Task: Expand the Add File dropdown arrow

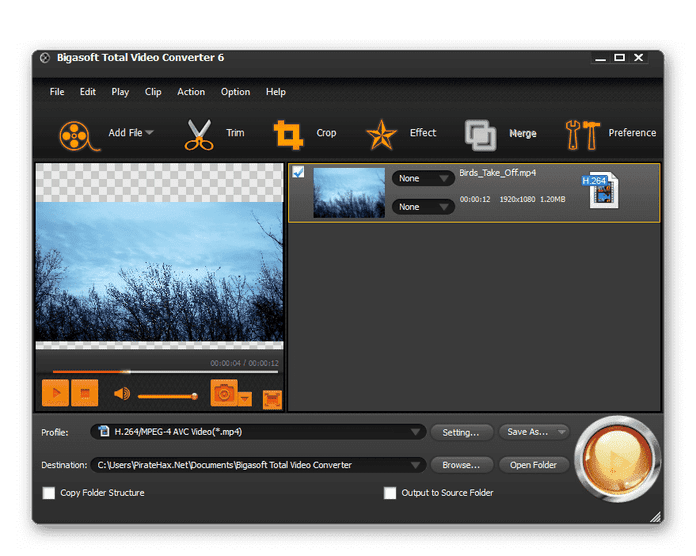Action: pos(150,132)
